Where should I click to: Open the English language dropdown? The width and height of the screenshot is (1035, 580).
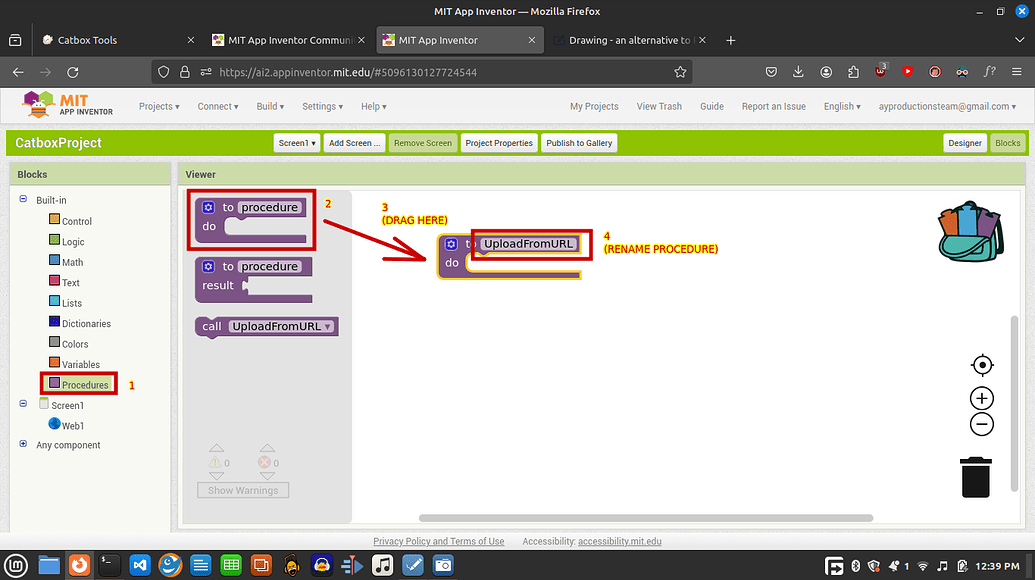[840, 105]
